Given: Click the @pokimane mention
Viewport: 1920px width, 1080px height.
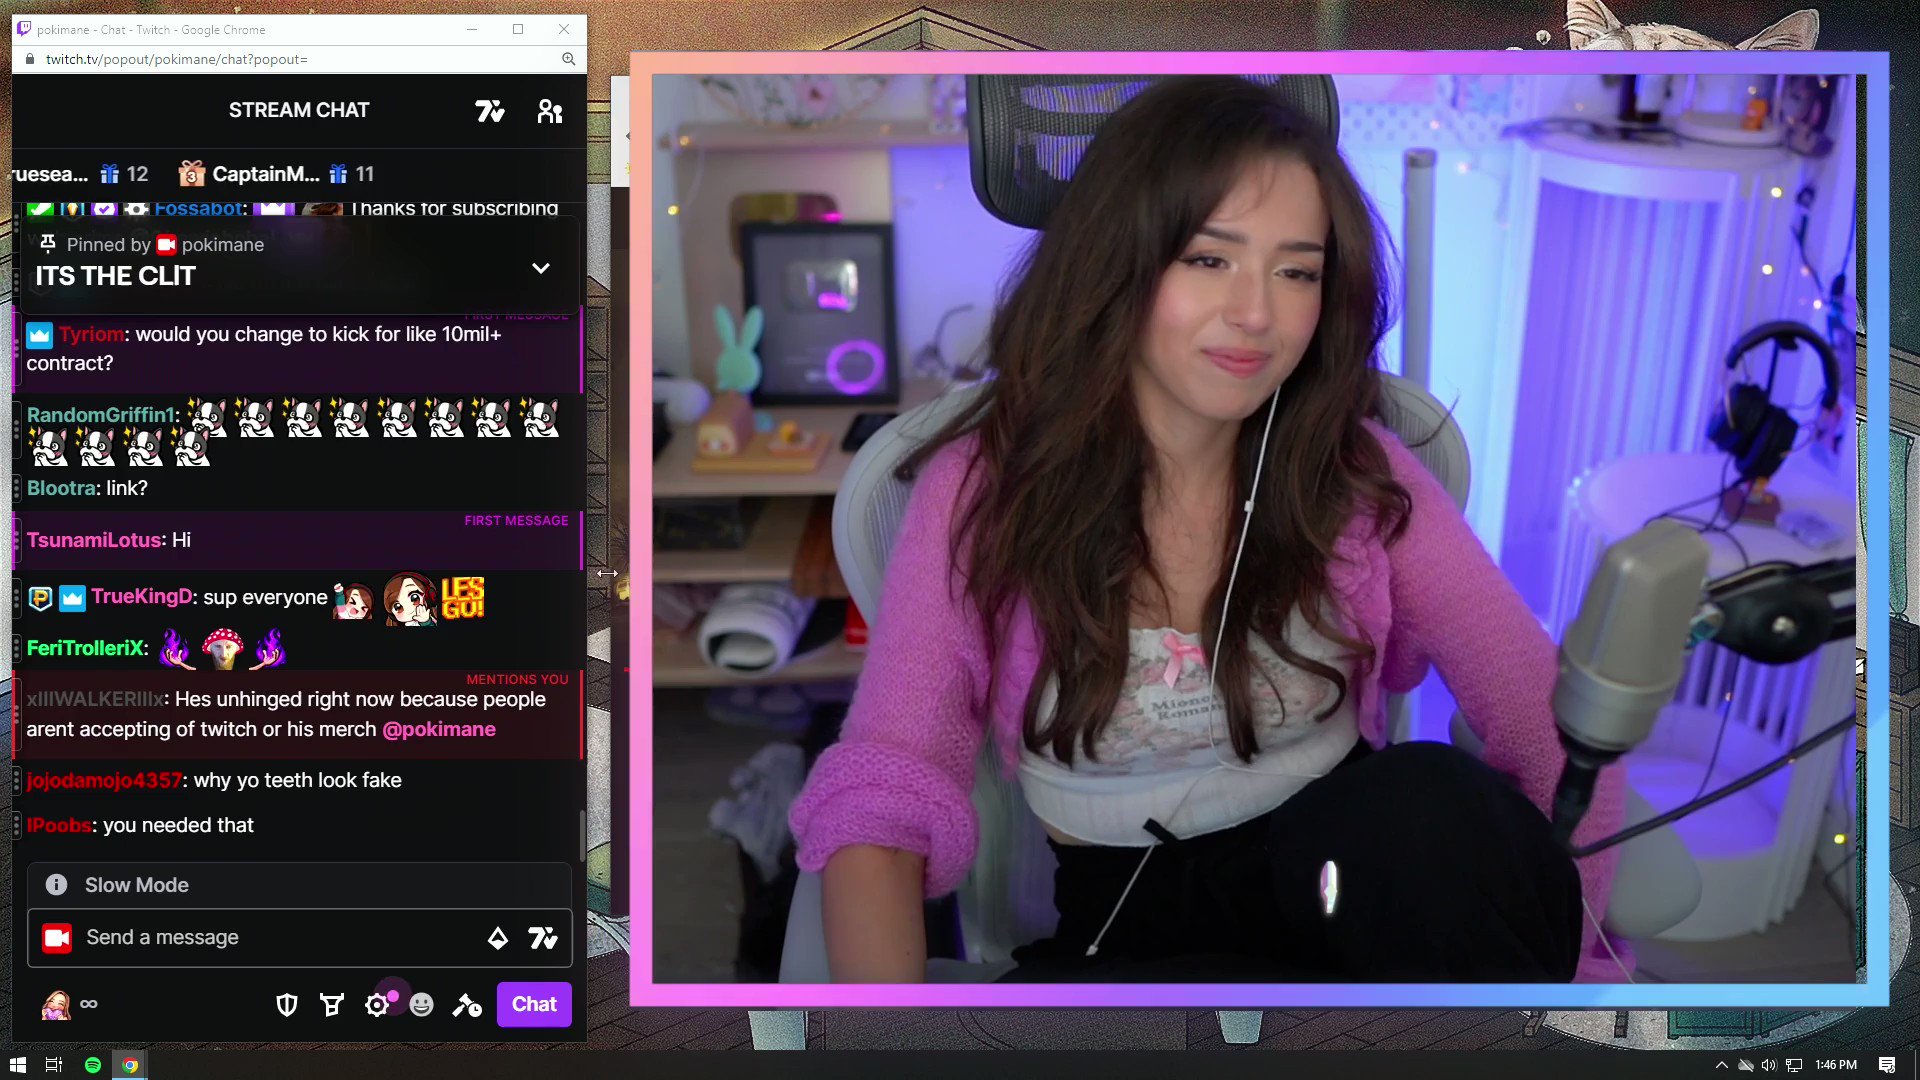Looking at the screenshot, I should [439, 729].
